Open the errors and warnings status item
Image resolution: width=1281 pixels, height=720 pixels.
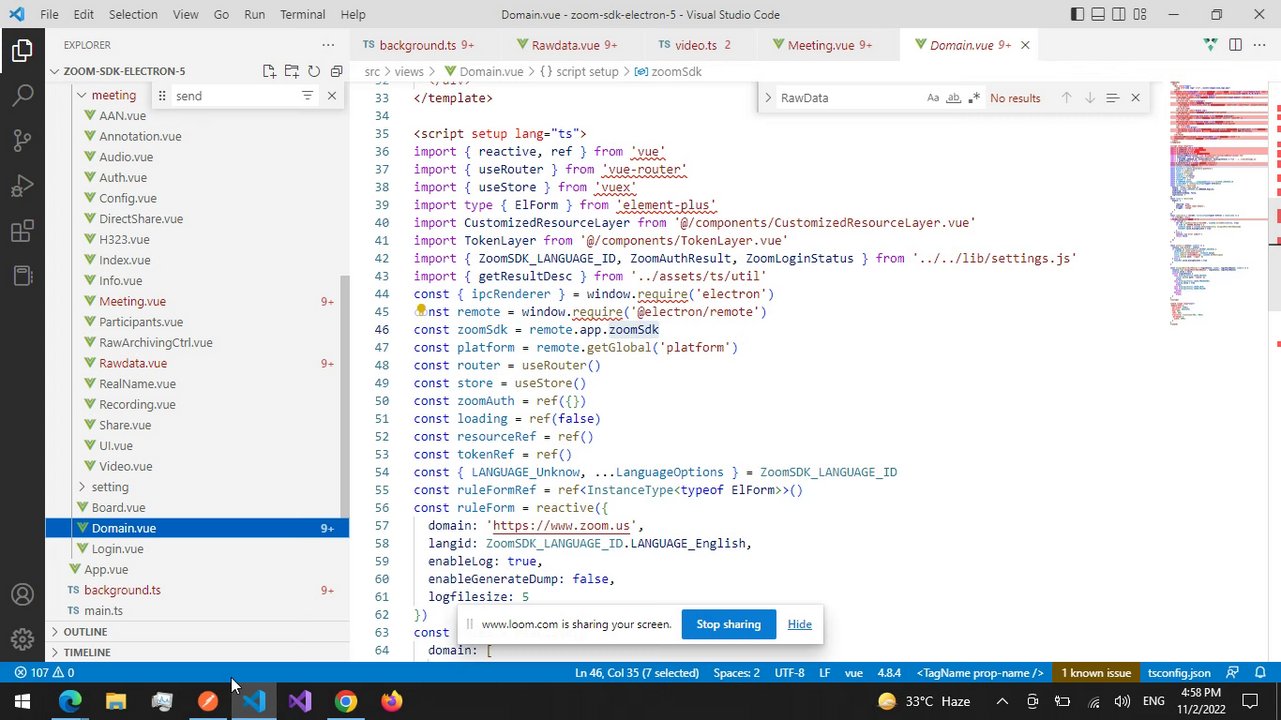pyautogui.click(x=45, y=673)
